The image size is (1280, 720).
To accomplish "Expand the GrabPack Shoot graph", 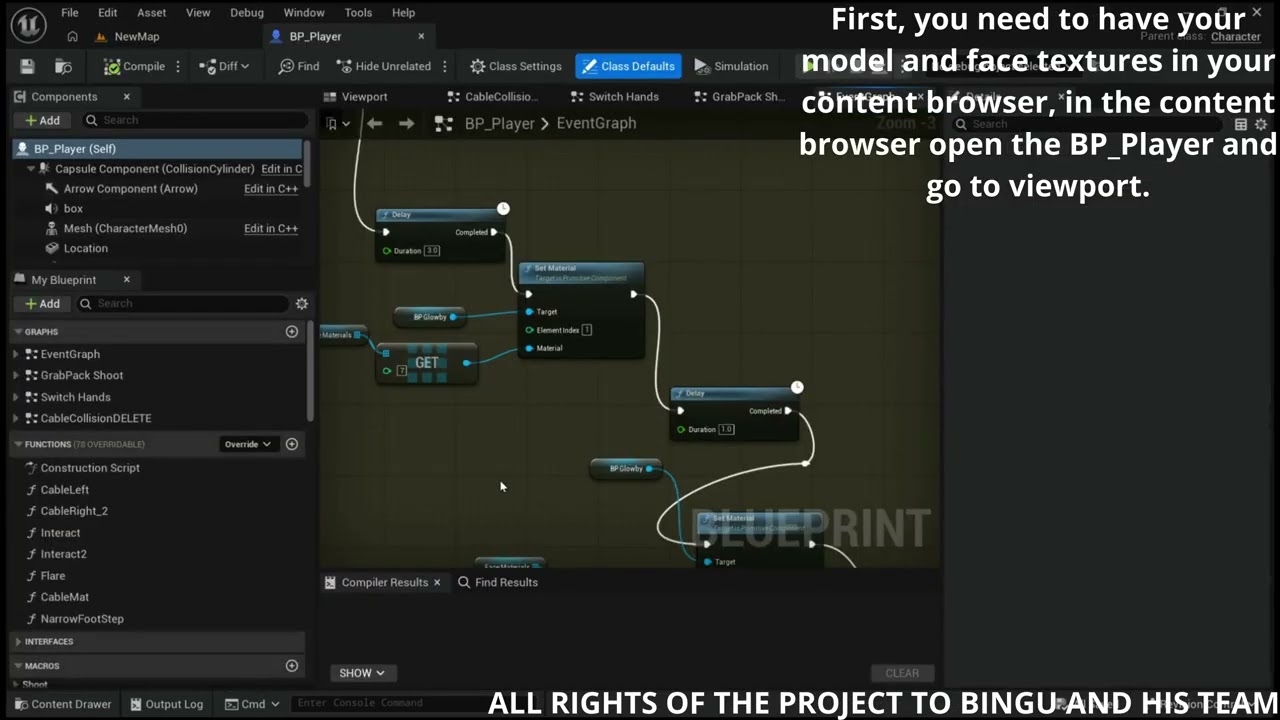I will tap(16, 376).
